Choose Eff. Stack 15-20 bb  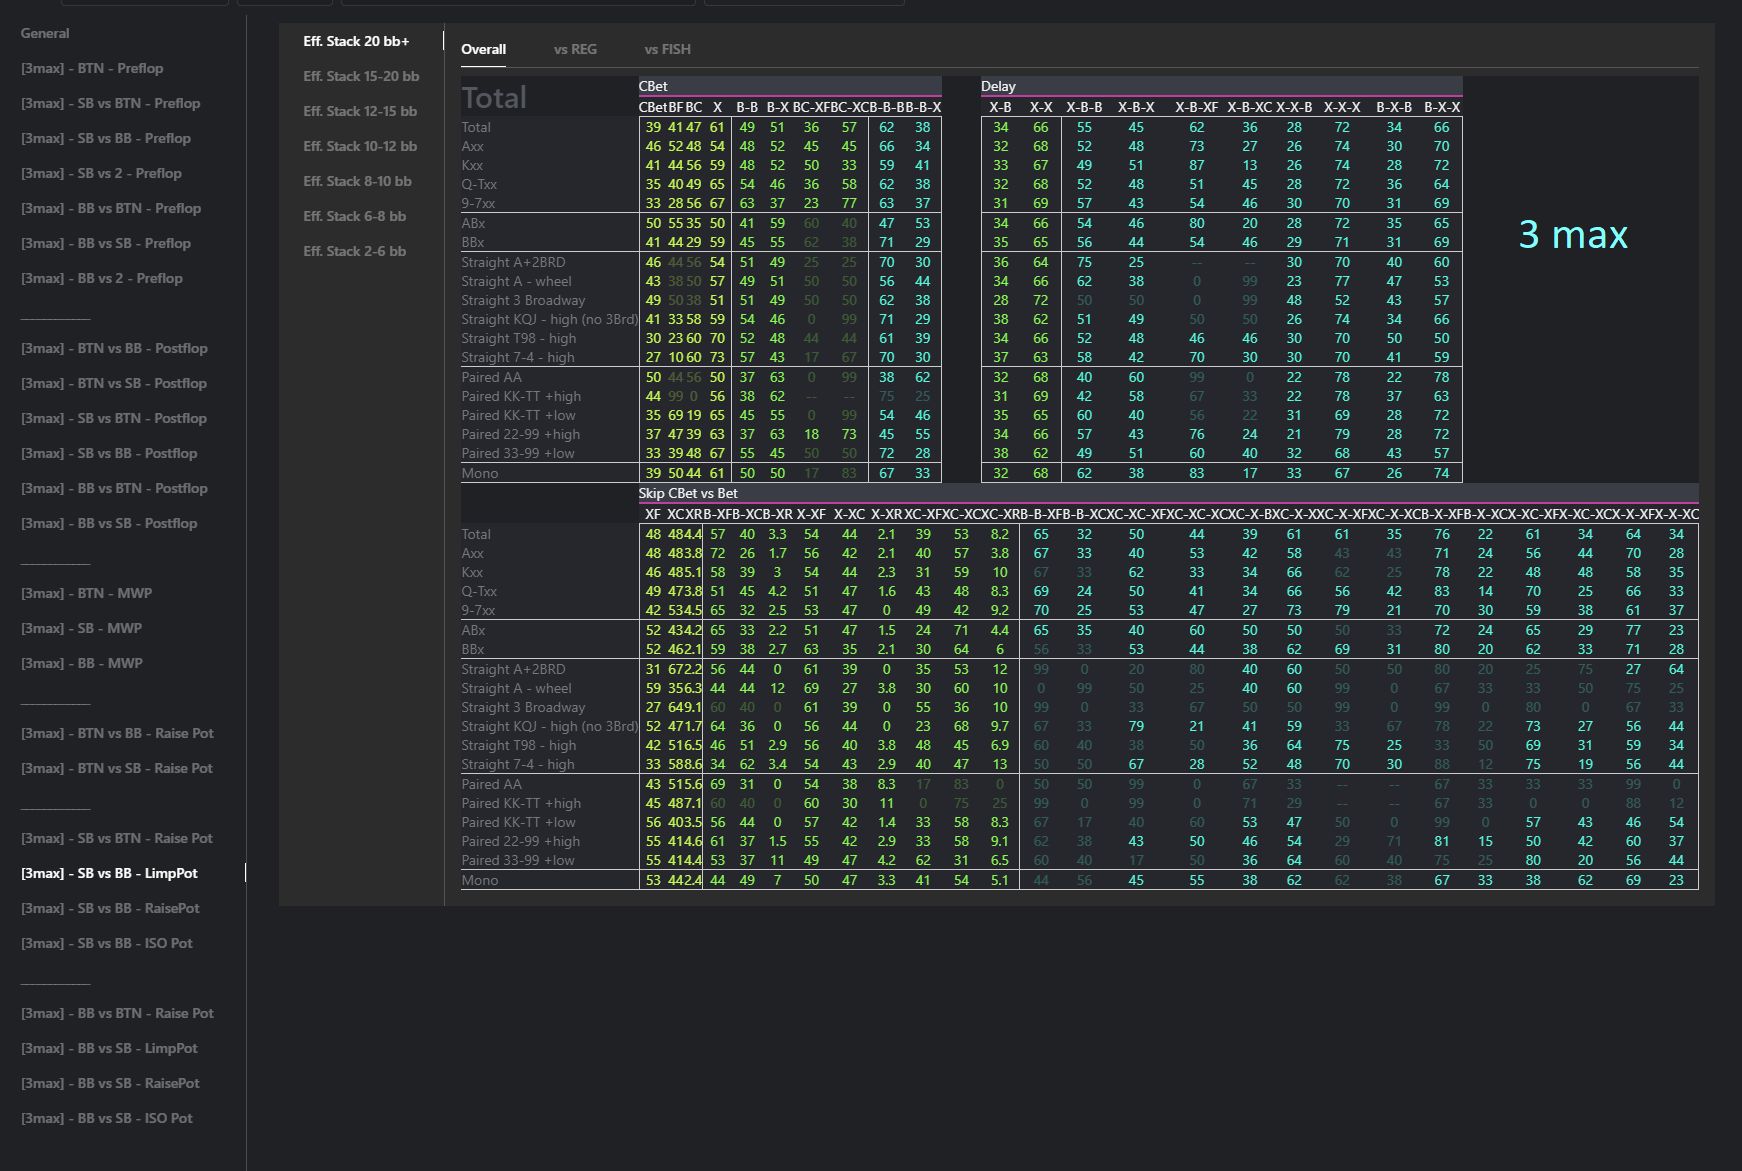pos(361,76)
